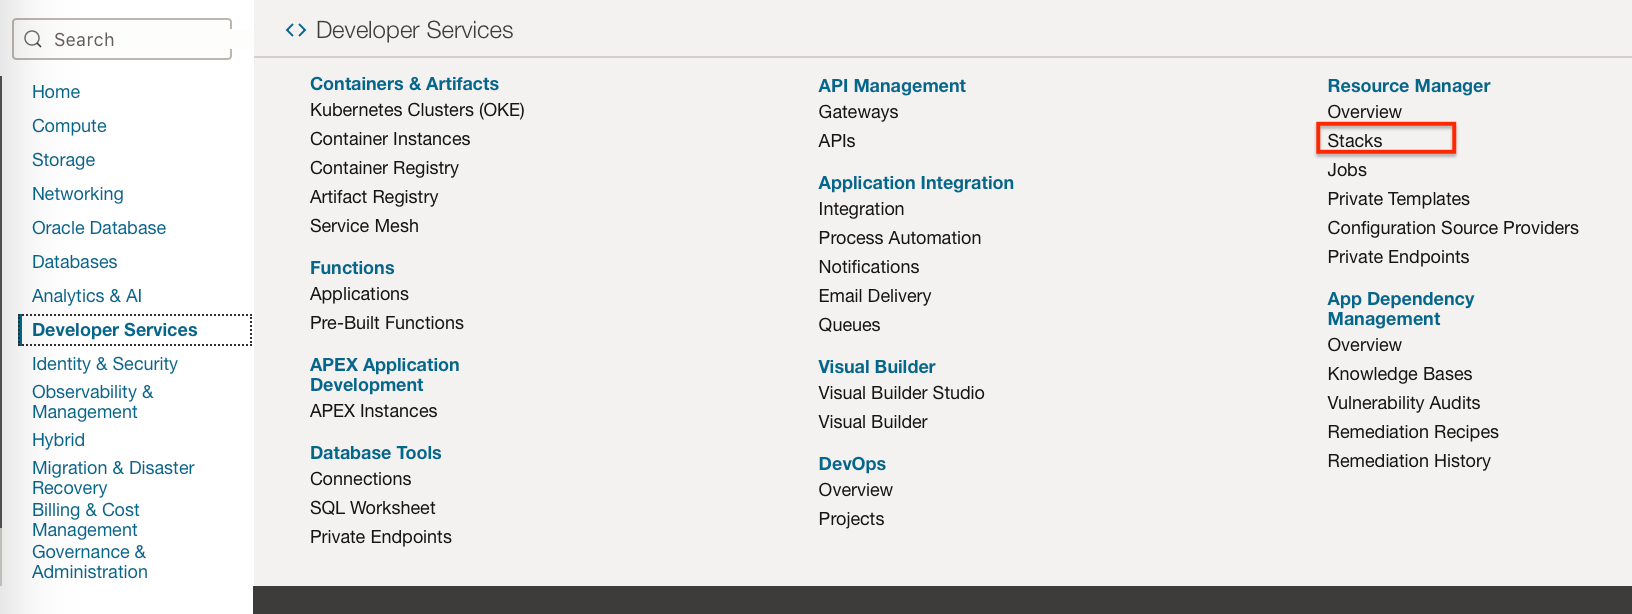Open Stacks under Resource Manager
The height and width of the screenshot is (614, 1632).
1354,141
